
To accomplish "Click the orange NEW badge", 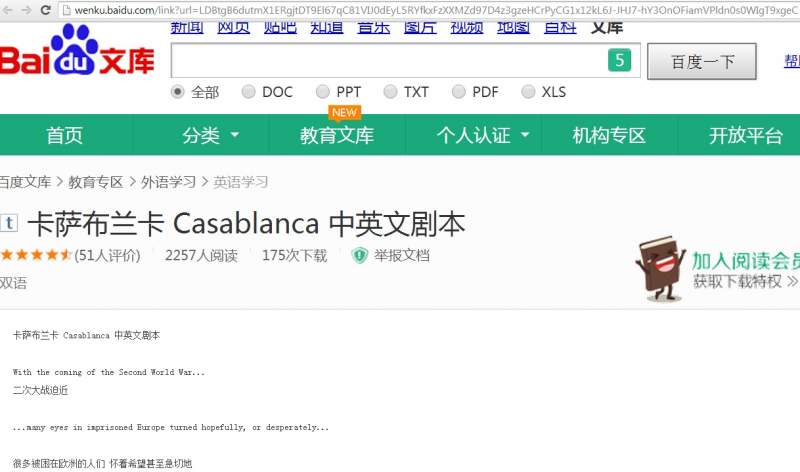I will click(344, 113).
